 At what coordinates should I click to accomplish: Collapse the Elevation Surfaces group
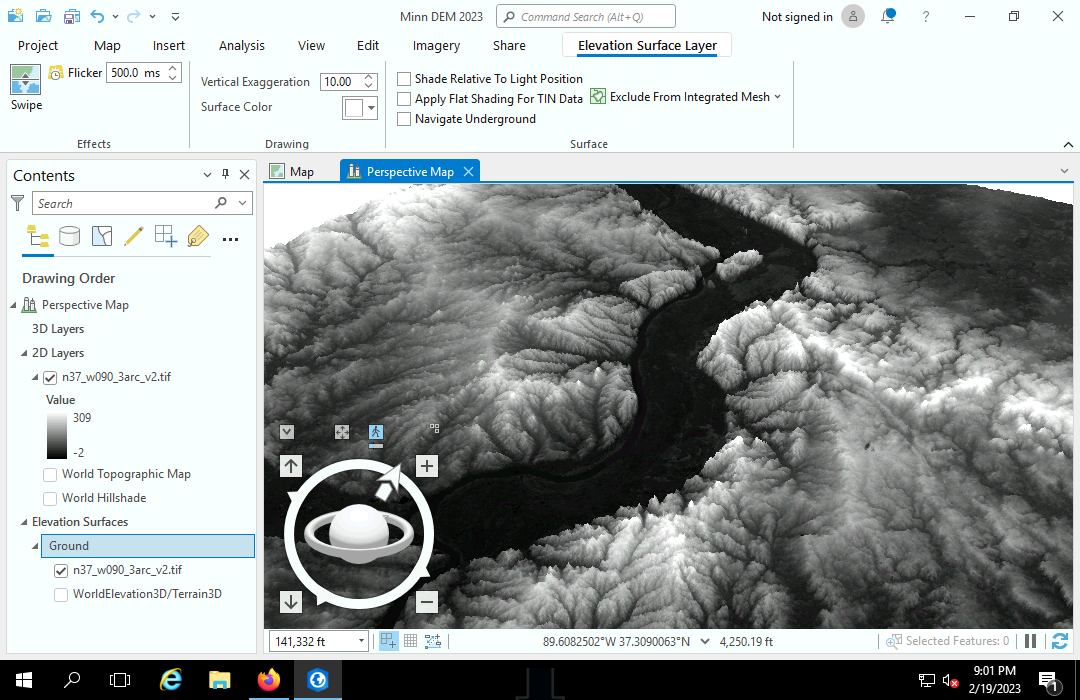click(x=25, y=522)
